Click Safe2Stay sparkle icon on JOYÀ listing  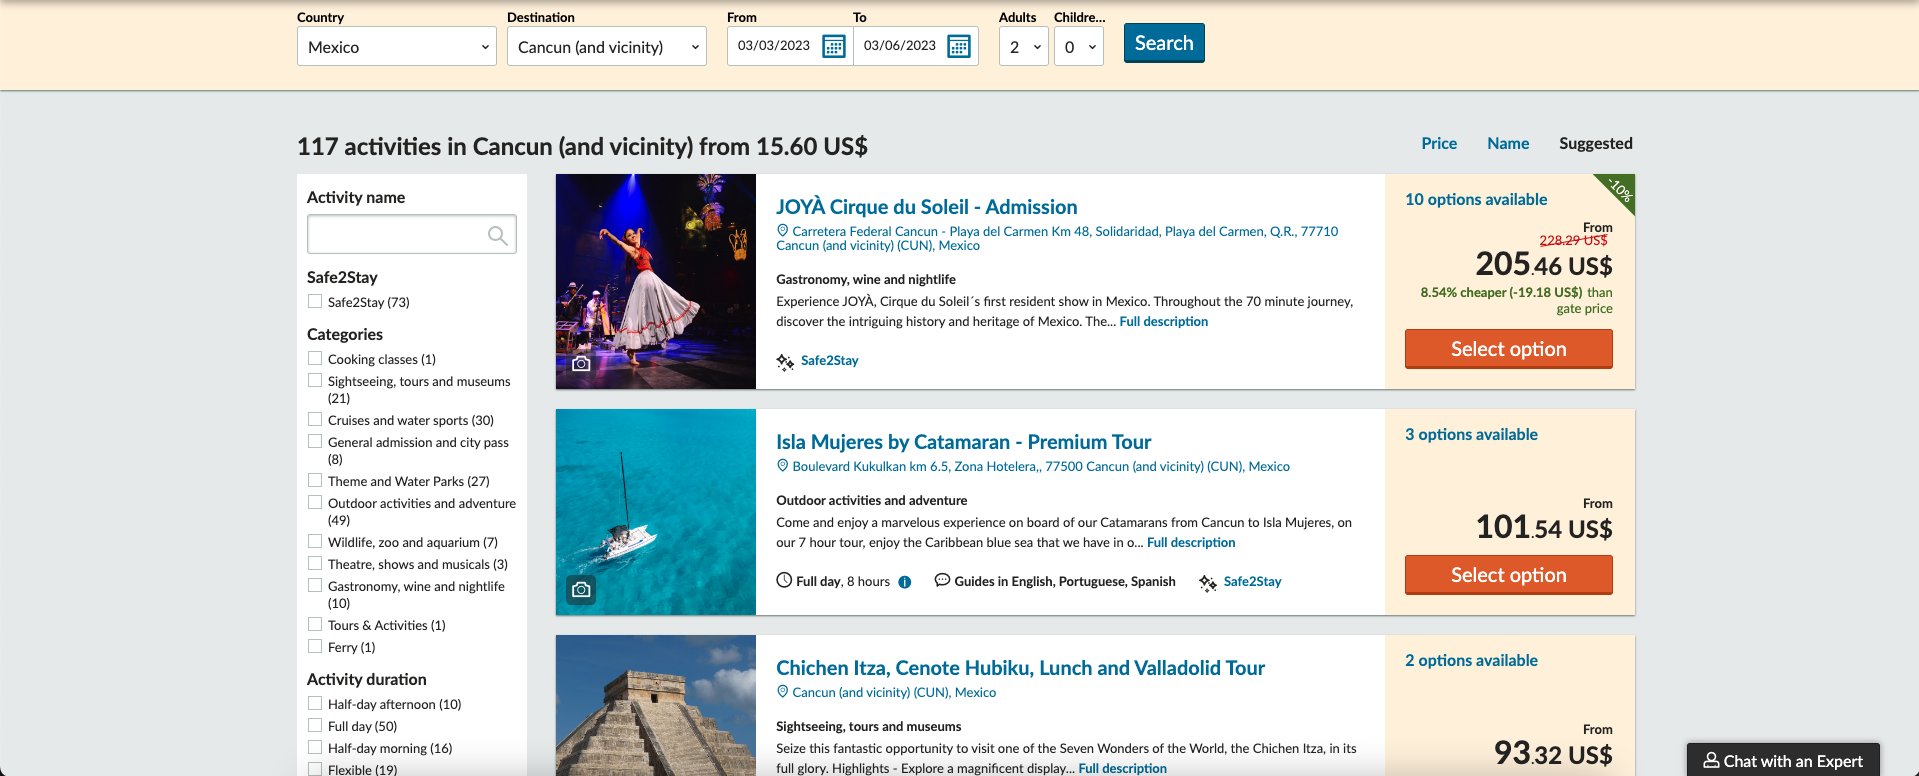(x=786, y=361)
